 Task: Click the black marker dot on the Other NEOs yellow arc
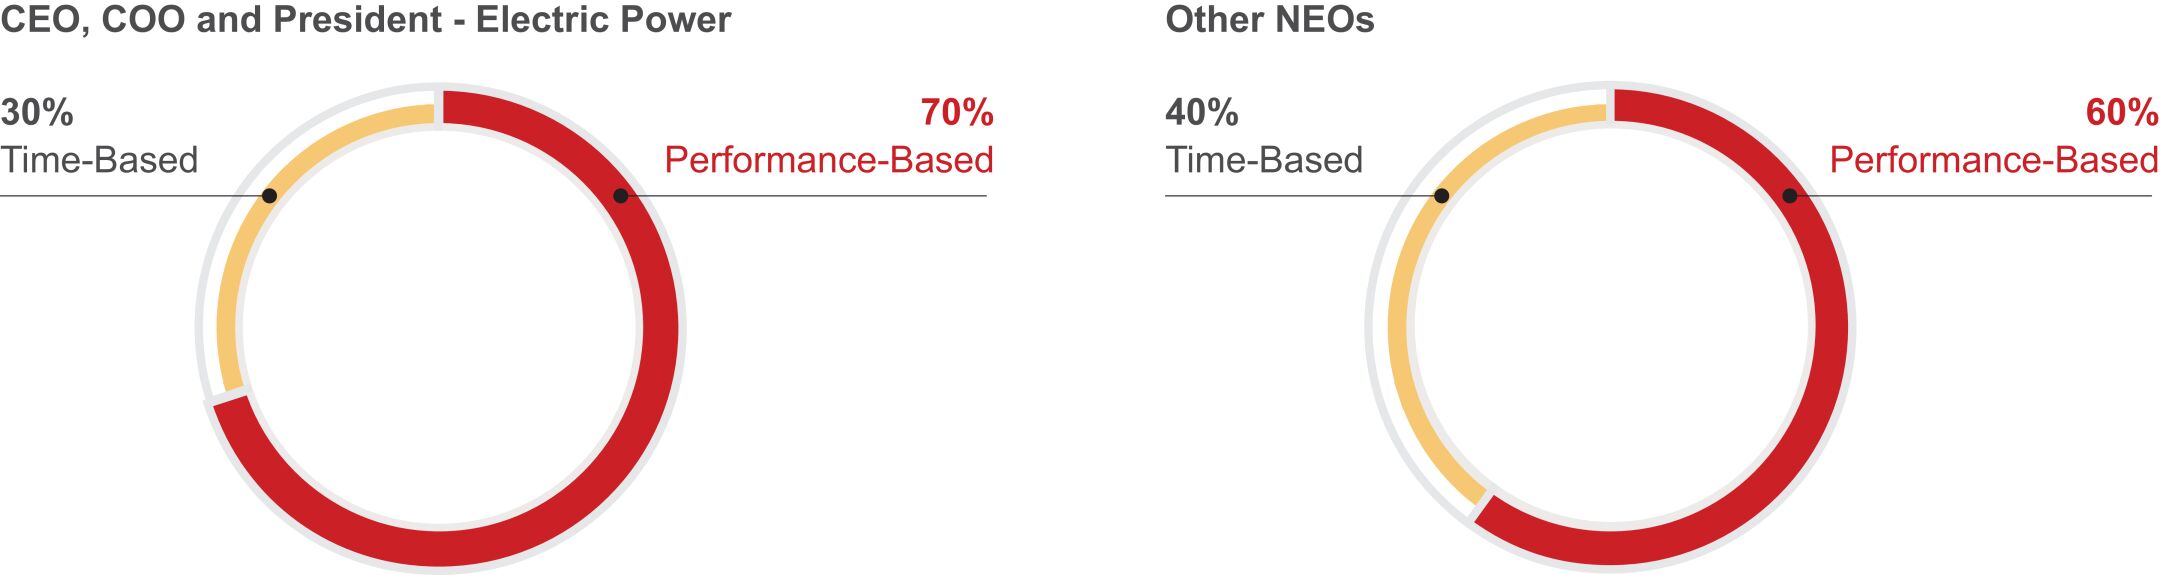click(1441, 196)
